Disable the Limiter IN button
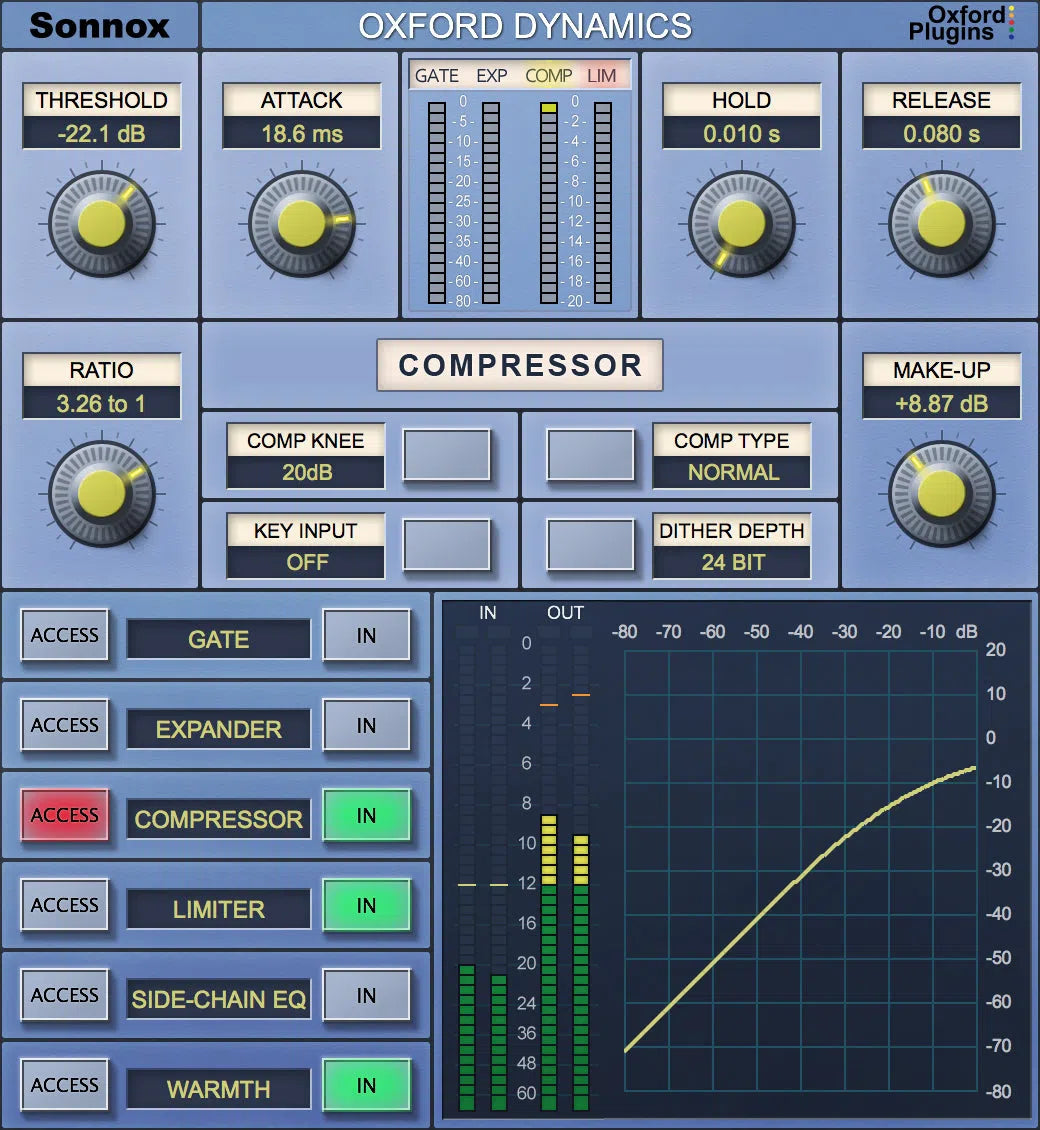The width and height of the screenshot is (1040, 1130). pos(367,907)
